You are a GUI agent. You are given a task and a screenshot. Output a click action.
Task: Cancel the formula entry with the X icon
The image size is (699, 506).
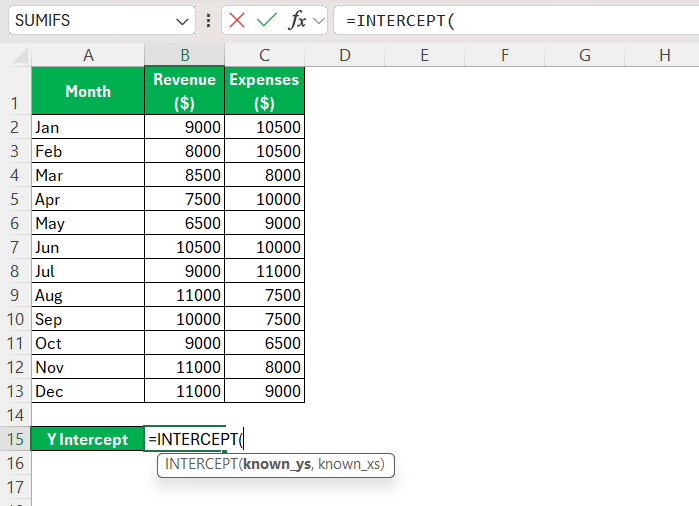pyautogui.click(x=237, y=20)
